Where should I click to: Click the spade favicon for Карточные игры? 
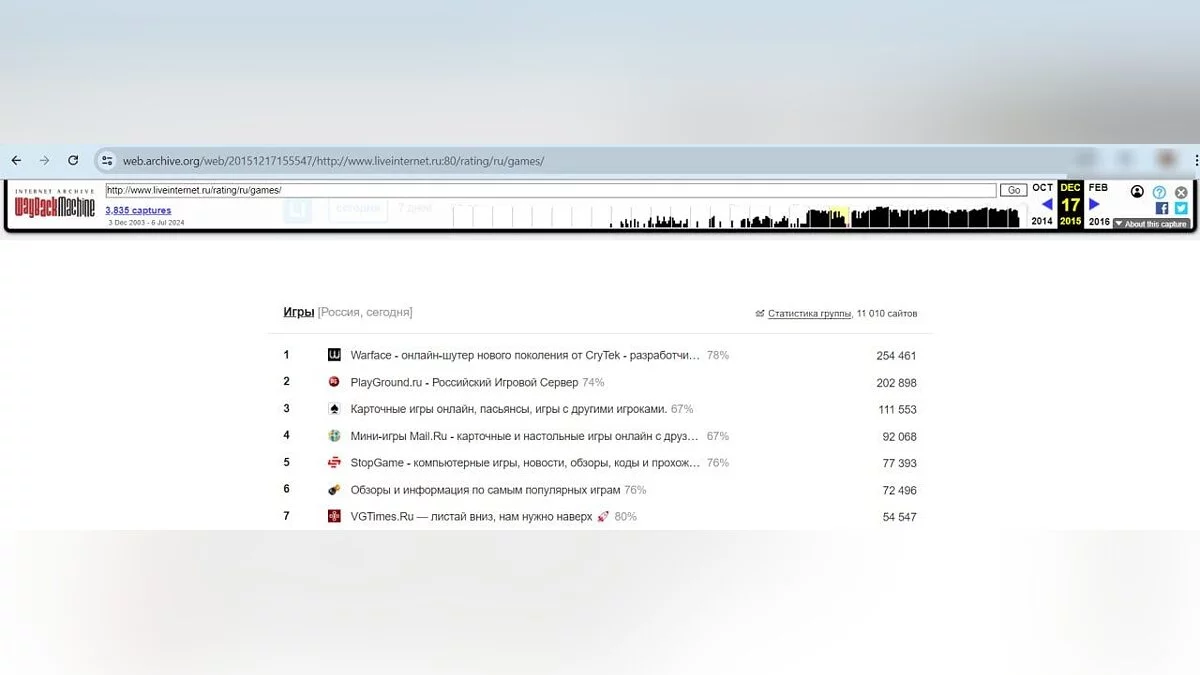point(334,409)
